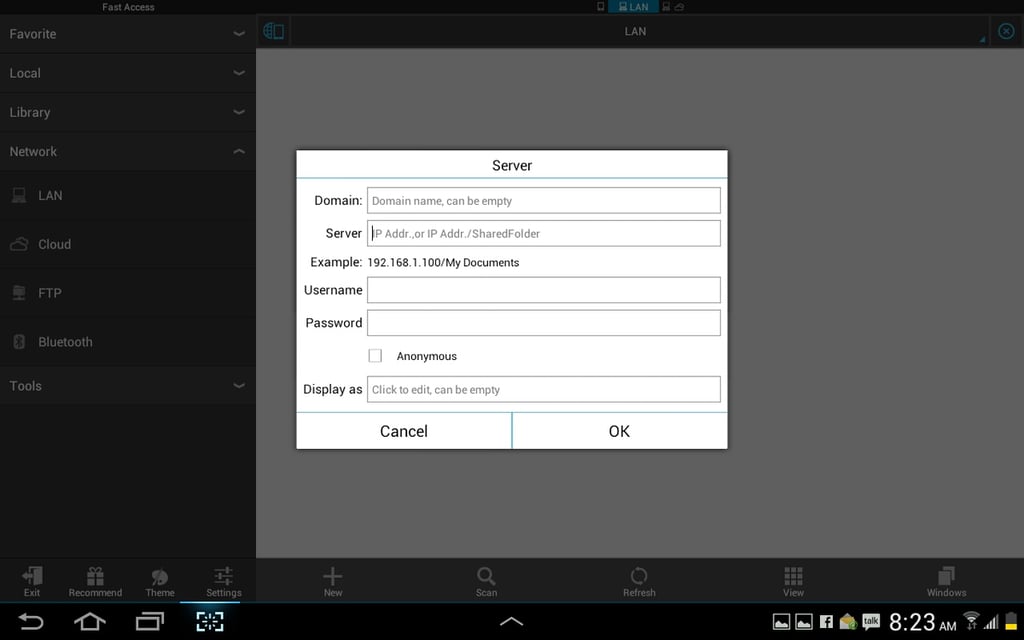This screenshot has height=640, width=1024.
Task: Tap the screenshot capture button
Action: click(210, 622)
